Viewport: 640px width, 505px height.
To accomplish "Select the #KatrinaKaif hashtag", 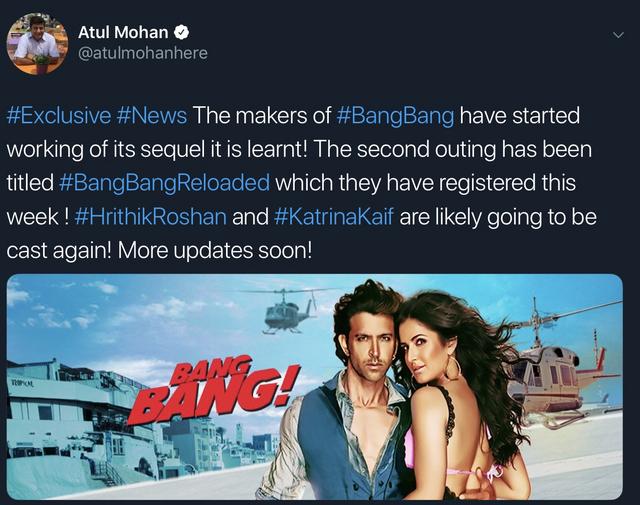I will (x=334, y=217).
